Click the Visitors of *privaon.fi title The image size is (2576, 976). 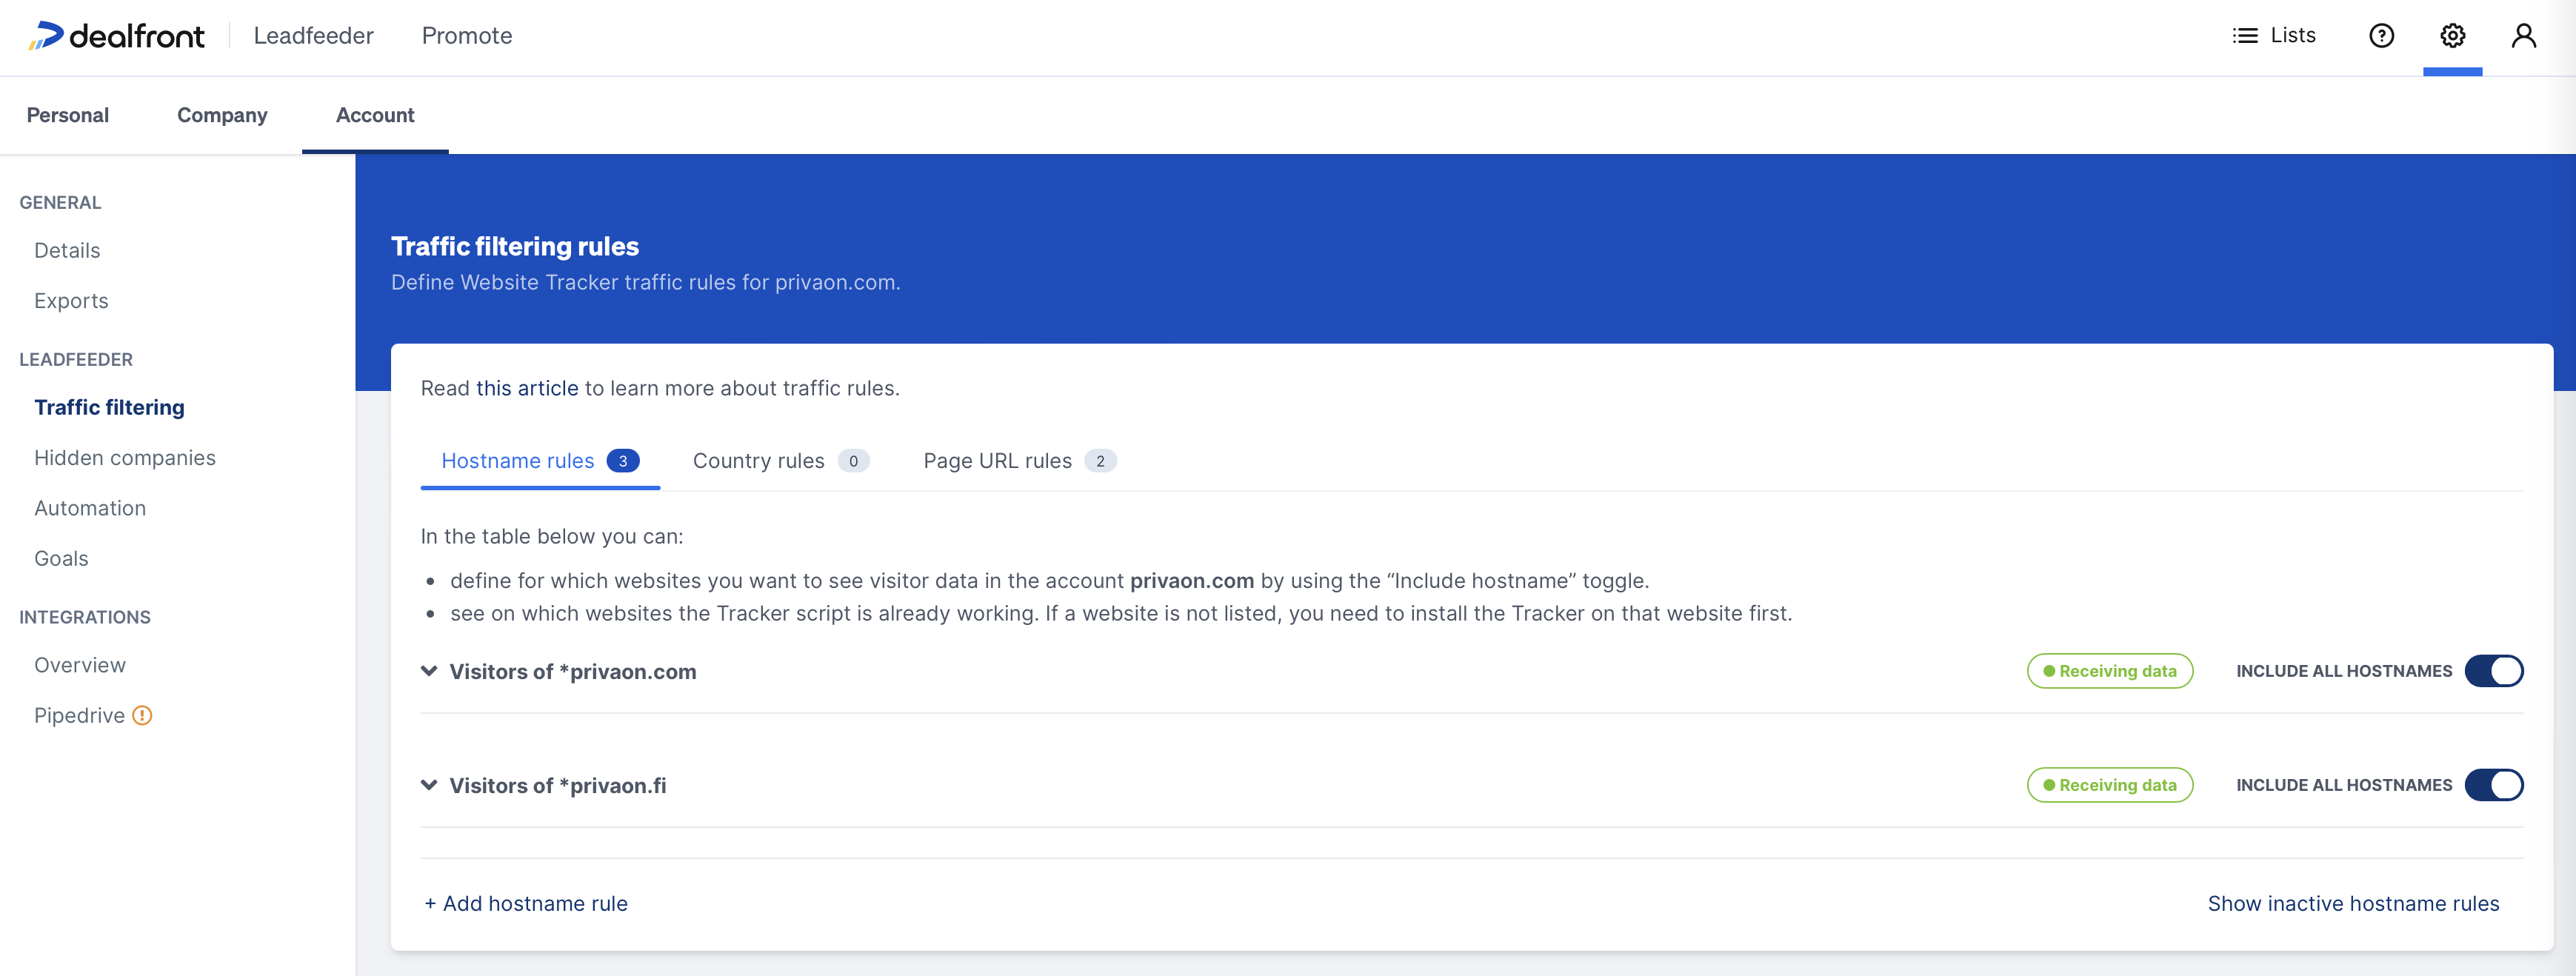558,785
